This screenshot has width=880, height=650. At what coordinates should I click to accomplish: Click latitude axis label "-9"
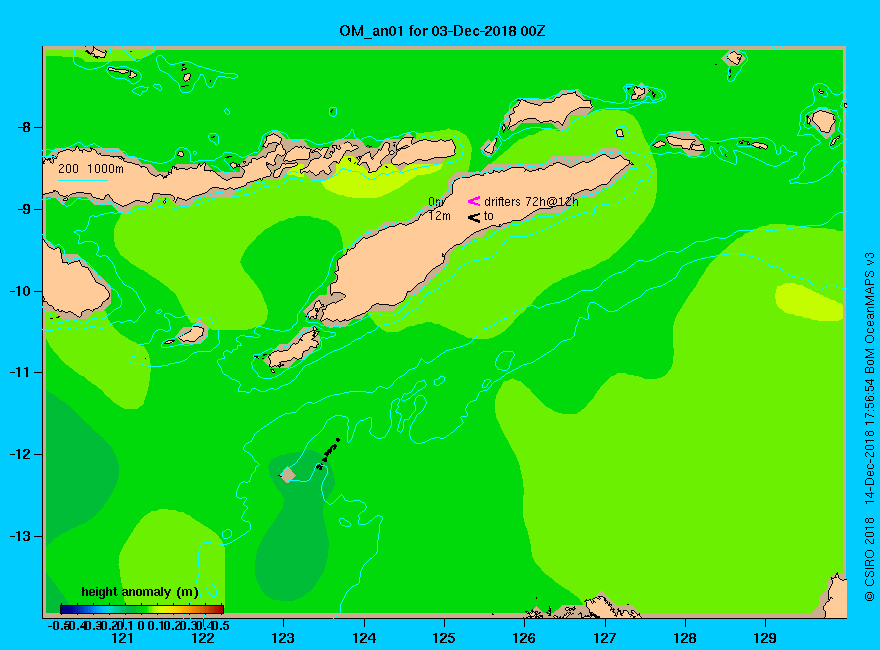click(x=24, y=209)
